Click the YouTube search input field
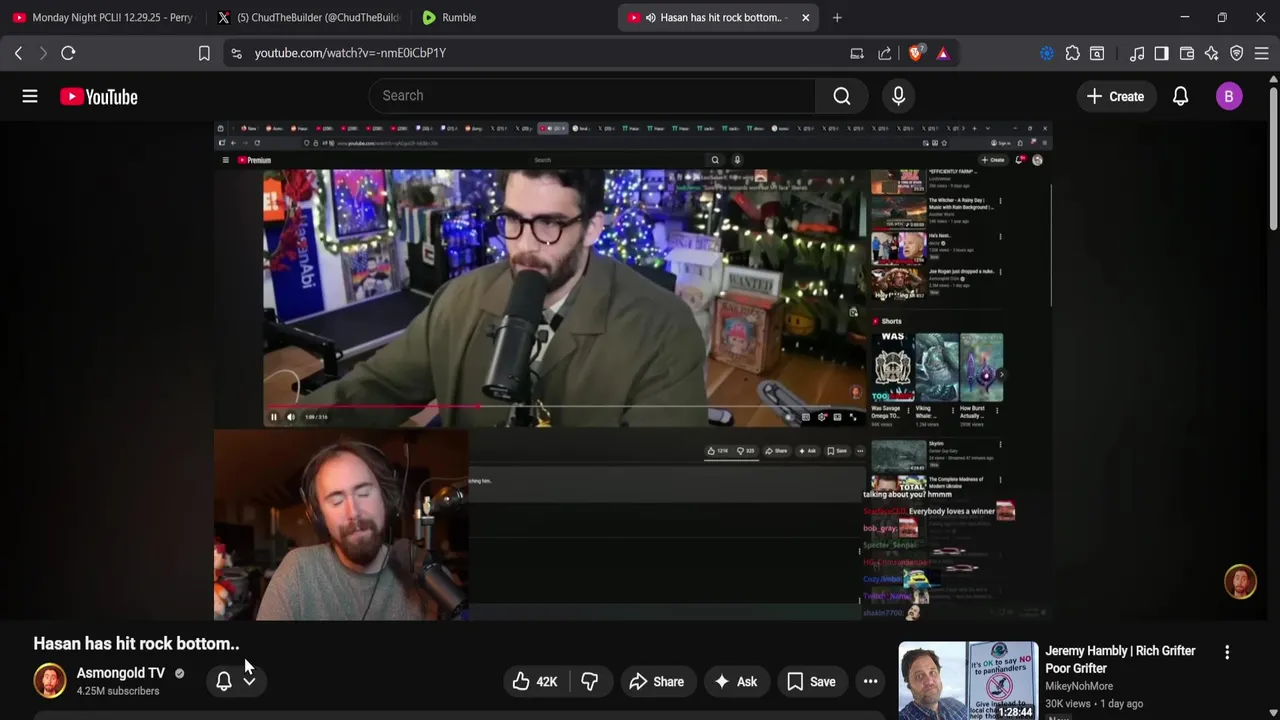This screenshot has width=1280, height=720. pos(593,96)
